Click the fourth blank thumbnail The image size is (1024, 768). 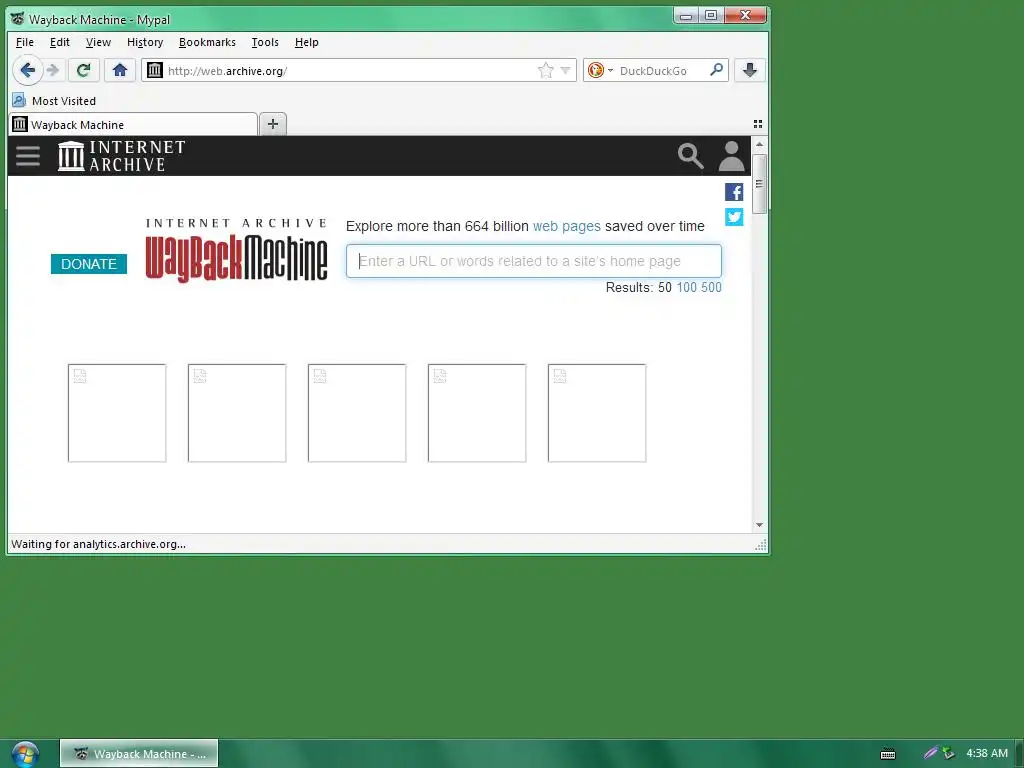click(x=477, y=413)
